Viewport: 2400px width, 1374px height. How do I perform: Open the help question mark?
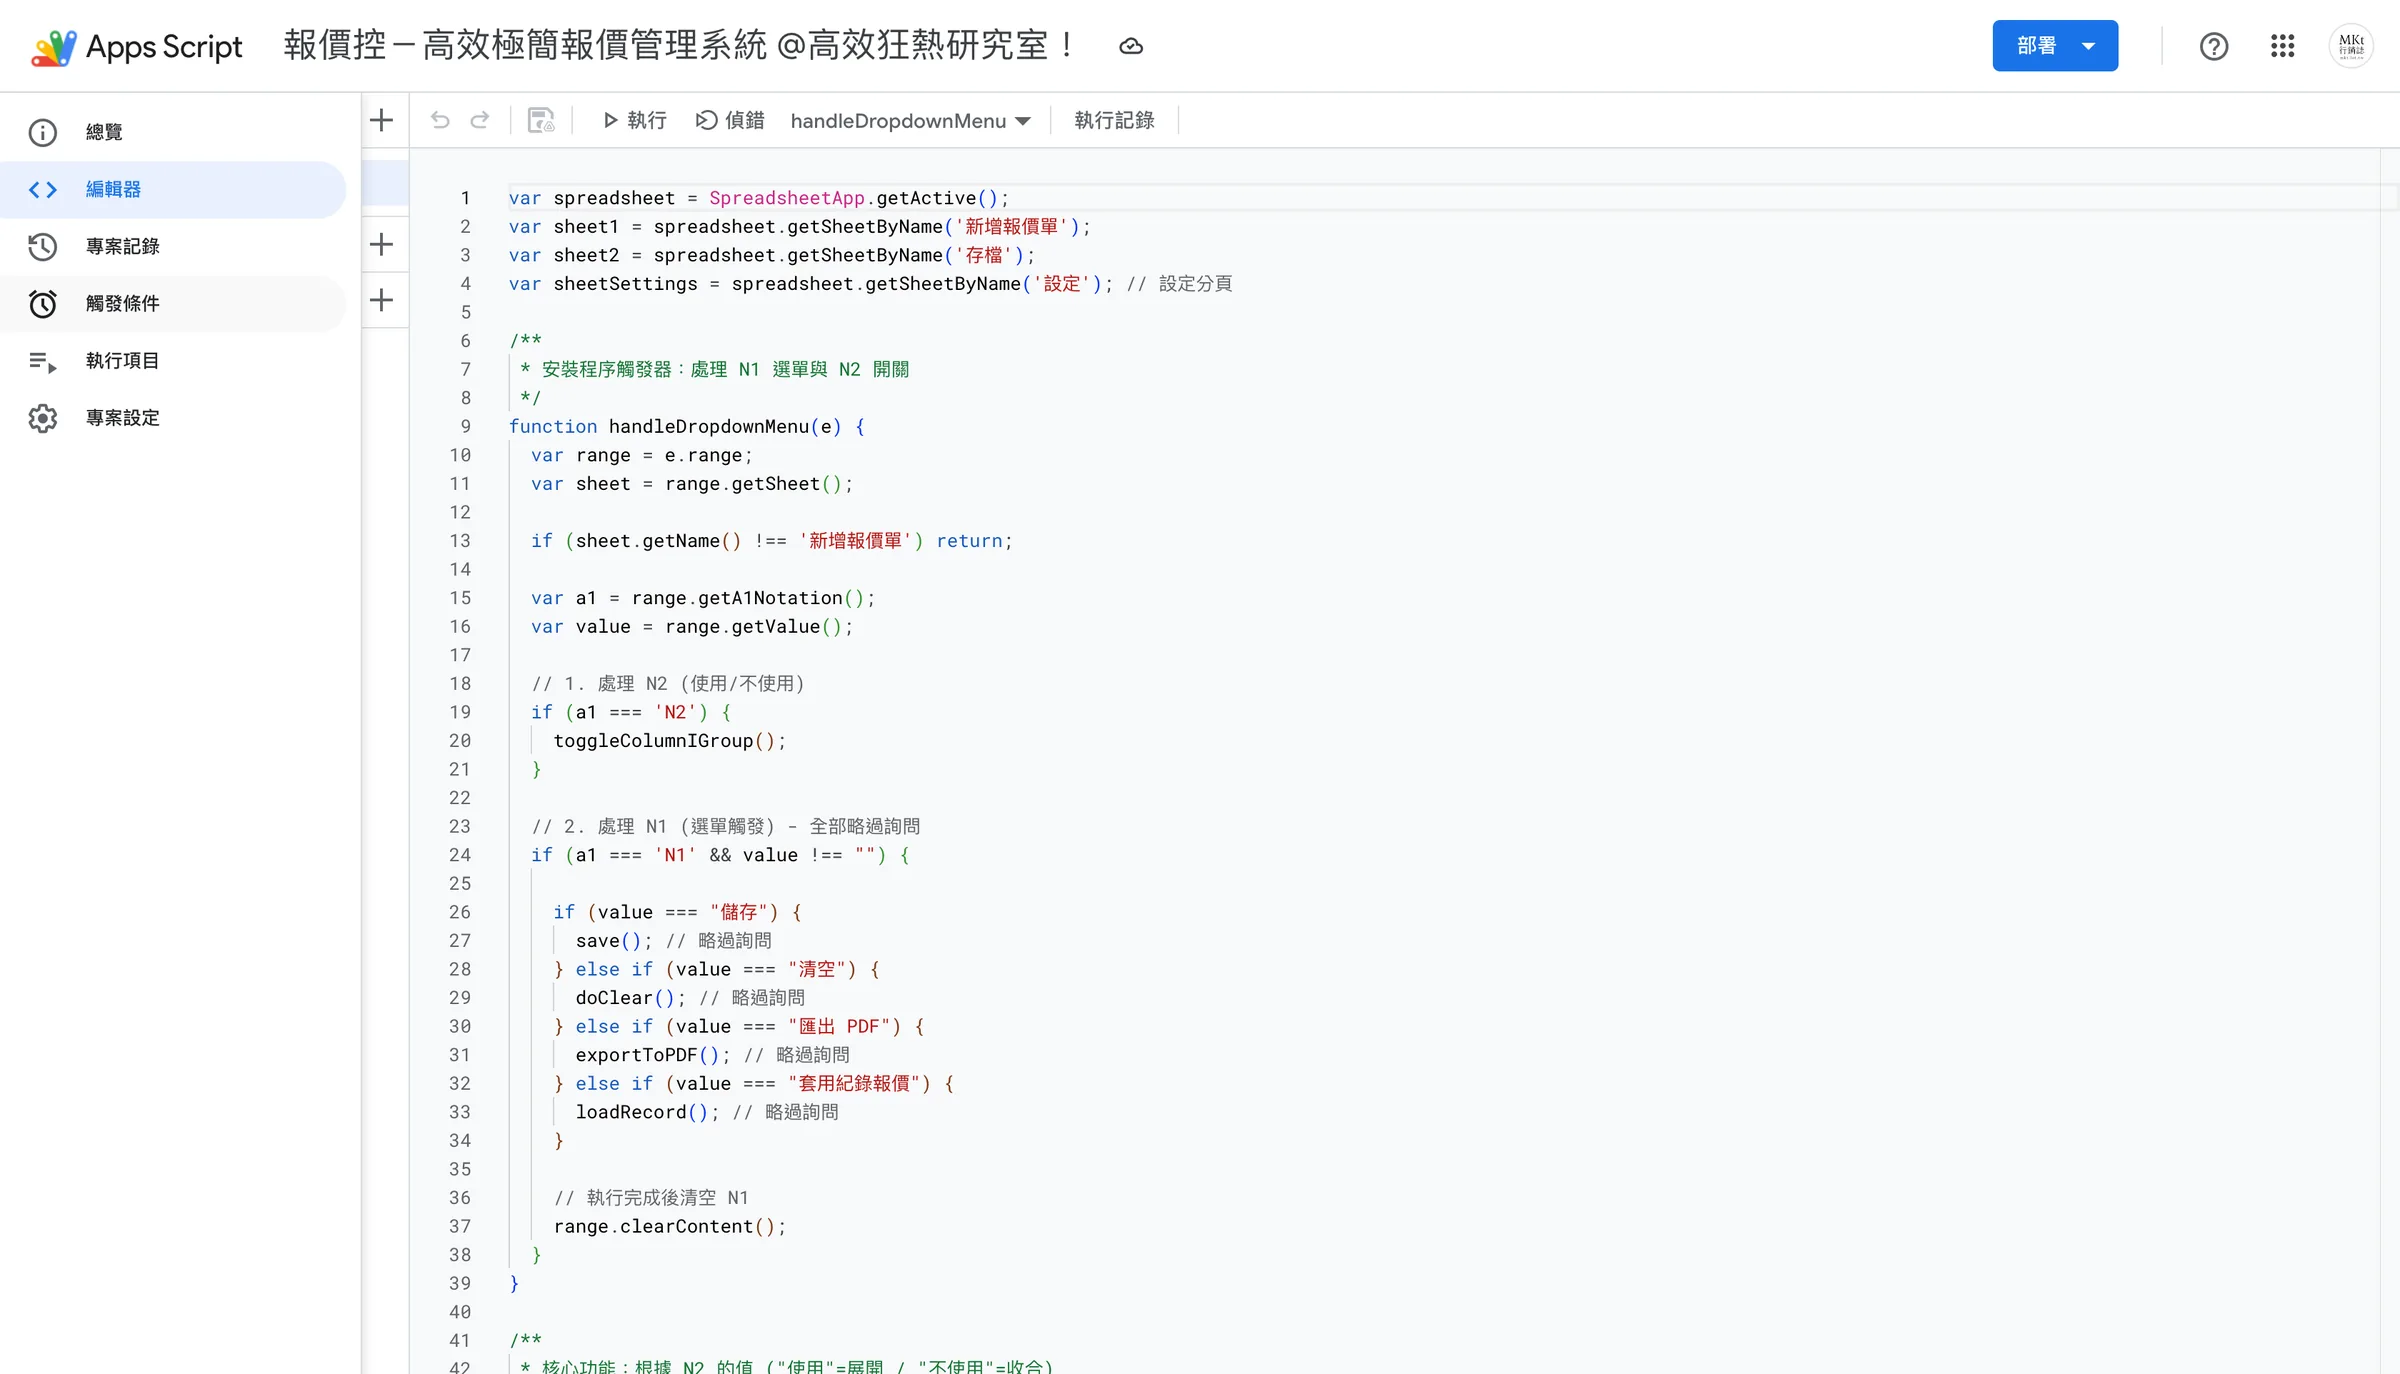2214,46
